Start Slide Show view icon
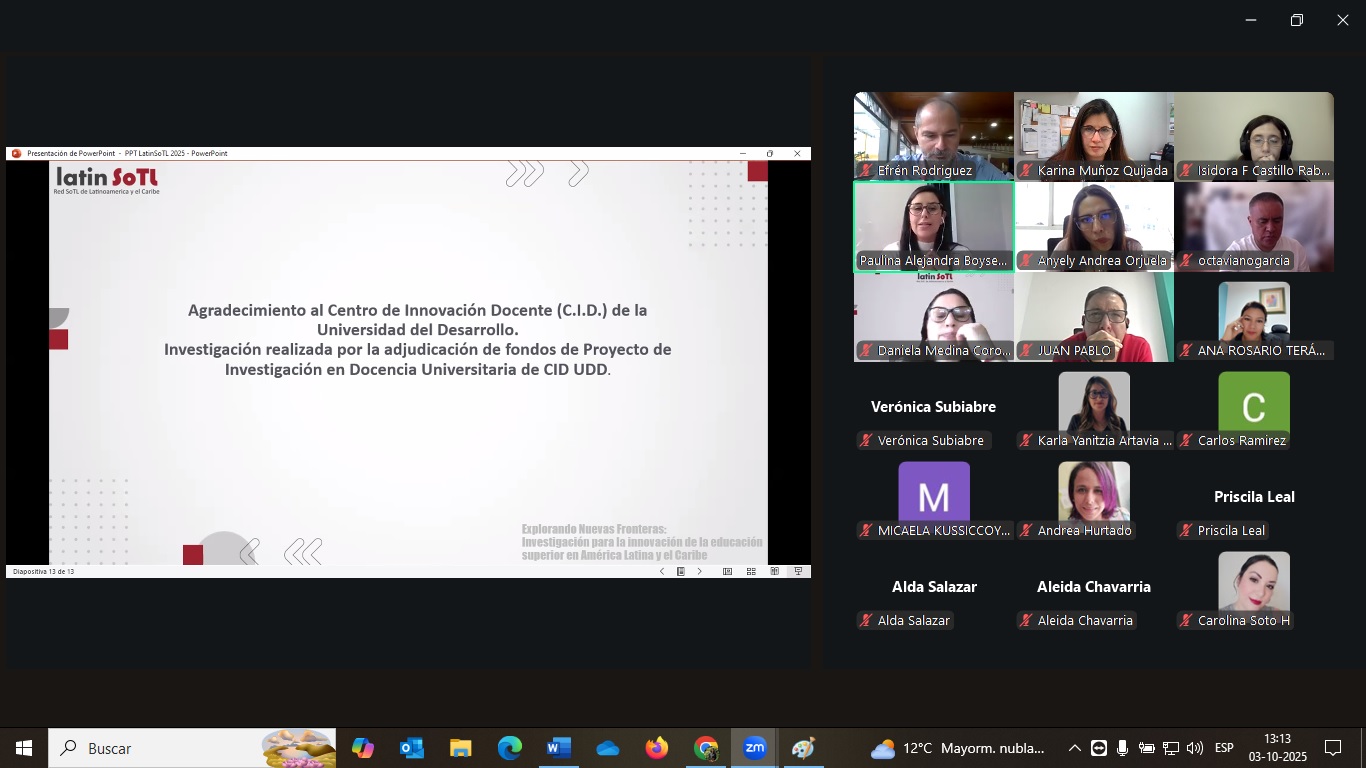 click(x=798, y=572)
